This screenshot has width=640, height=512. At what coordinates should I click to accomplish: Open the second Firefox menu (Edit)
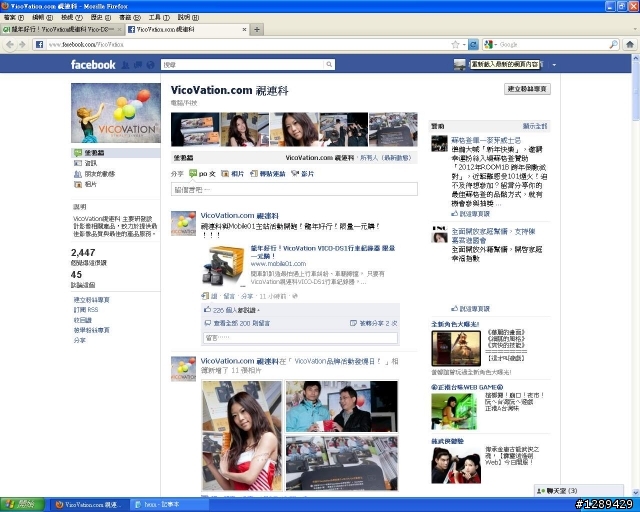(43, 18)
